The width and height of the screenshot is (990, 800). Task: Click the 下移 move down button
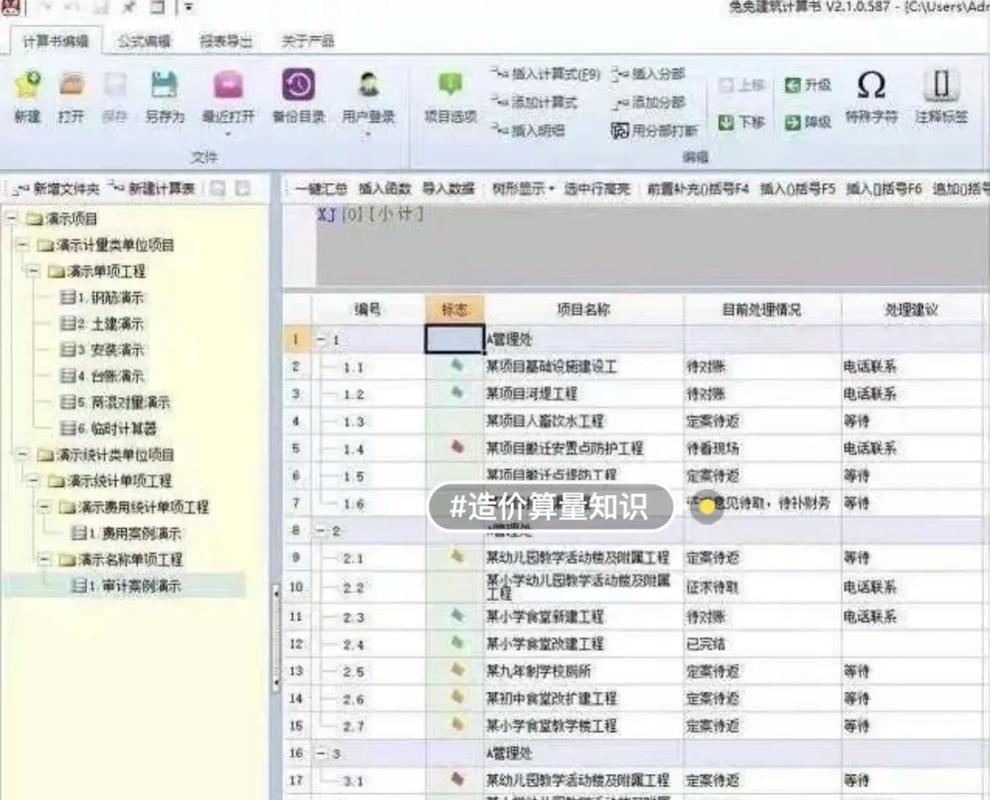(x=742, y=122)
